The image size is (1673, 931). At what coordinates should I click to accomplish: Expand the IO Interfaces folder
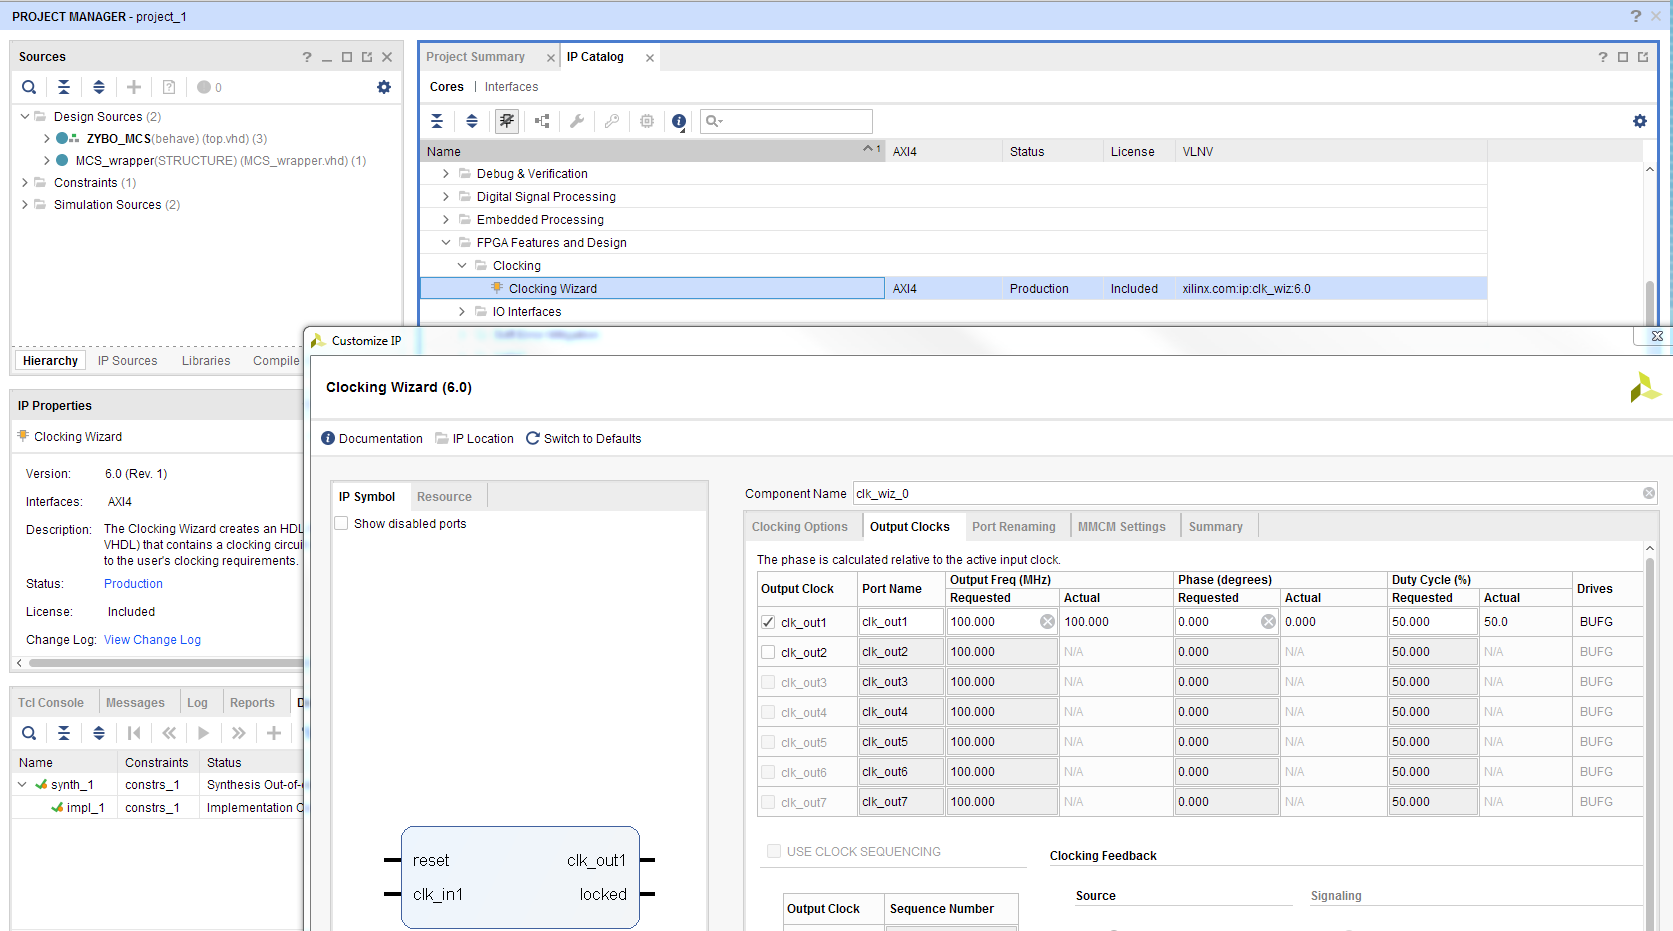point(462,311)
